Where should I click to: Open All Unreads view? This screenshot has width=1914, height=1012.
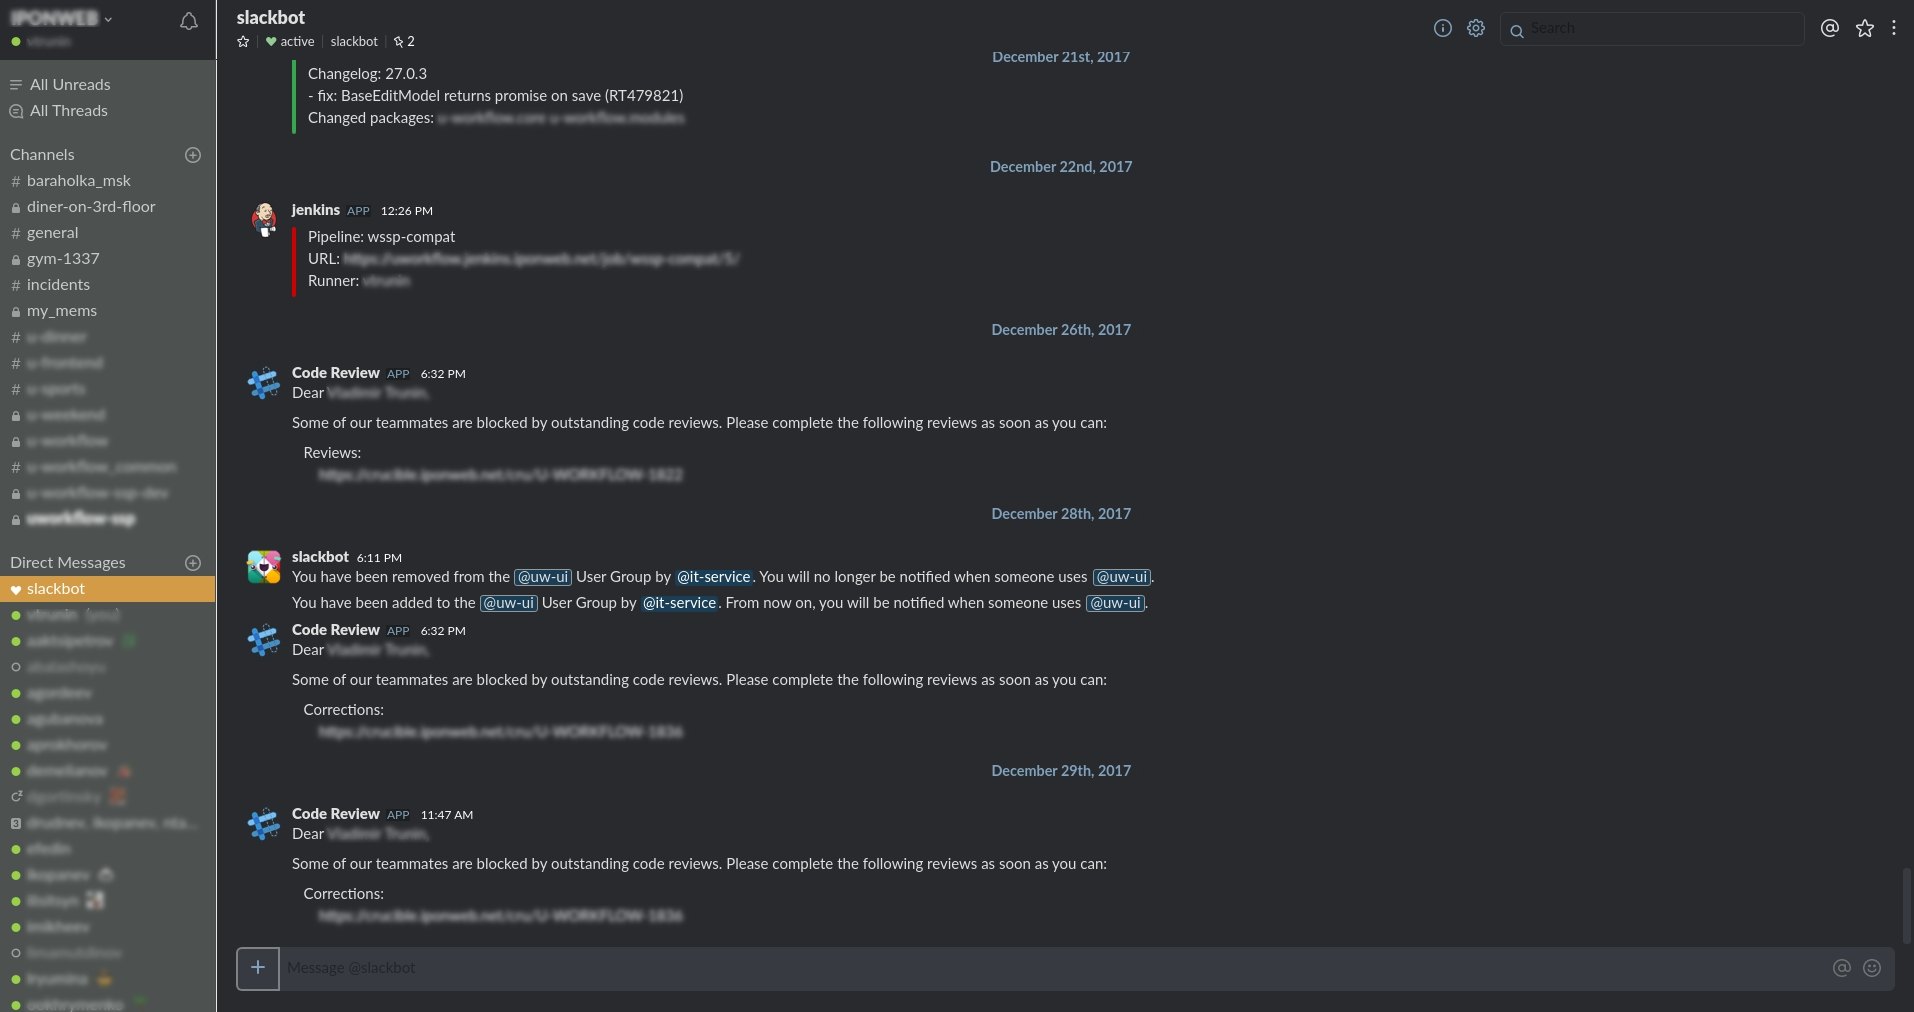point(69,85)
